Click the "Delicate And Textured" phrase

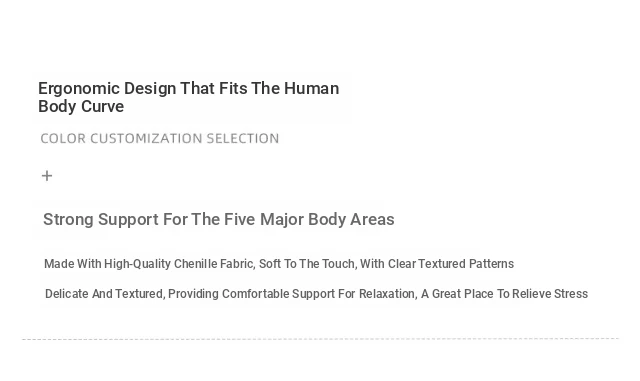coord(104,294)
